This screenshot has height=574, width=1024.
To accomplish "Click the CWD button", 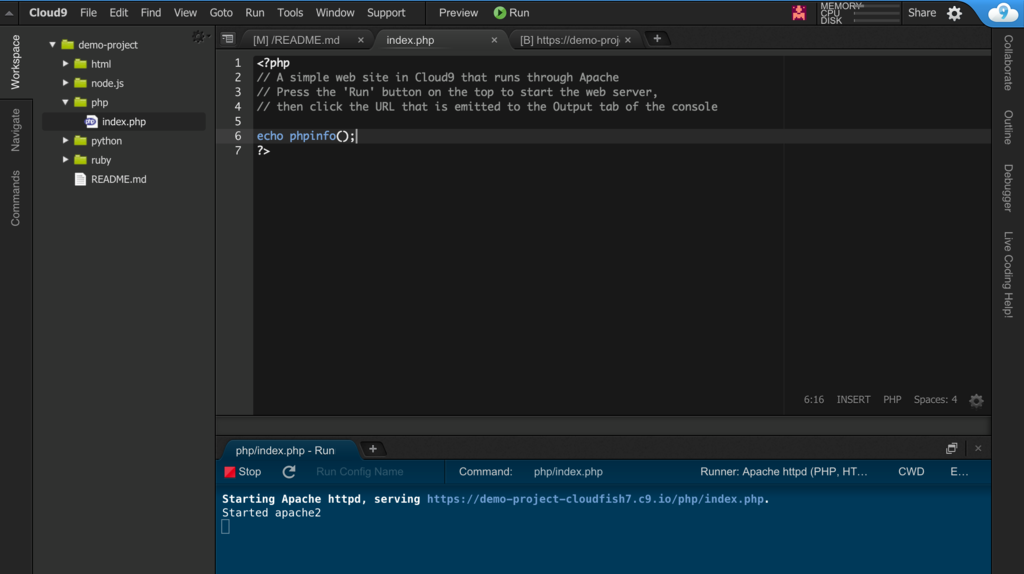I will point(911,471).
